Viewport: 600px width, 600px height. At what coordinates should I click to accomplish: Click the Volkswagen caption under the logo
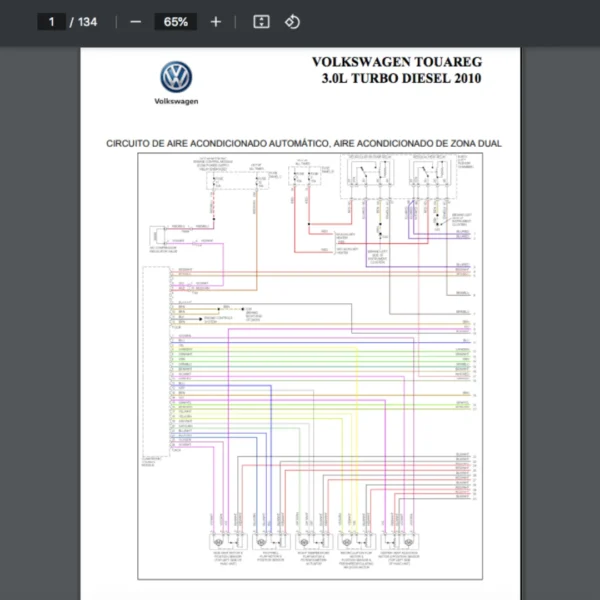(x=176, y=101)
